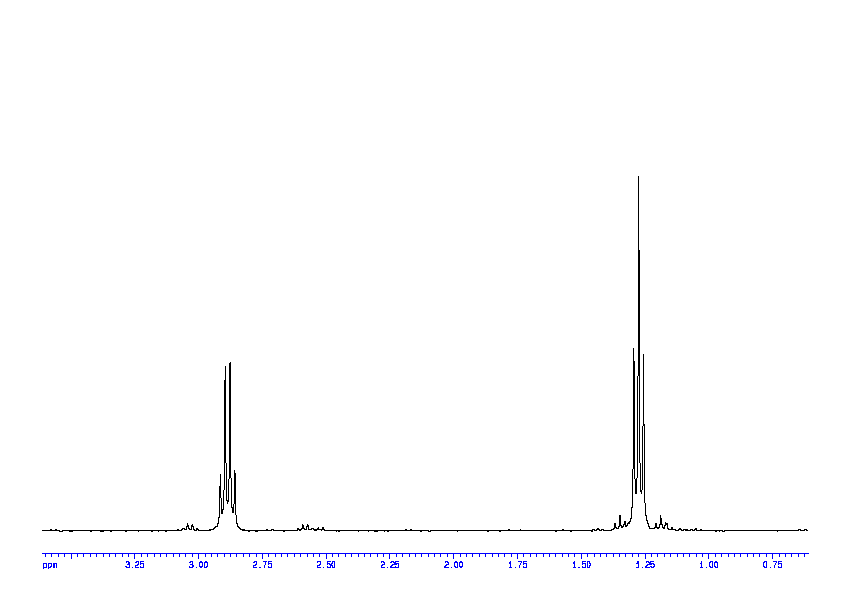The width and height of the screenshot is (842, 596).
Task: Click the 2.75 axis tick label
Action: click(263, 565)
